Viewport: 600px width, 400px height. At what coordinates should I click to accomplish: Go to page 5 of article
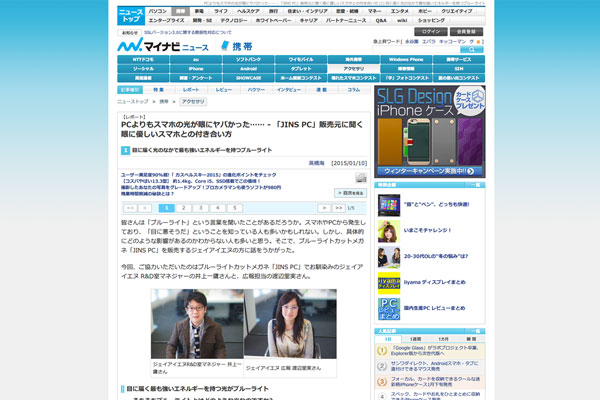coord(235,208)
